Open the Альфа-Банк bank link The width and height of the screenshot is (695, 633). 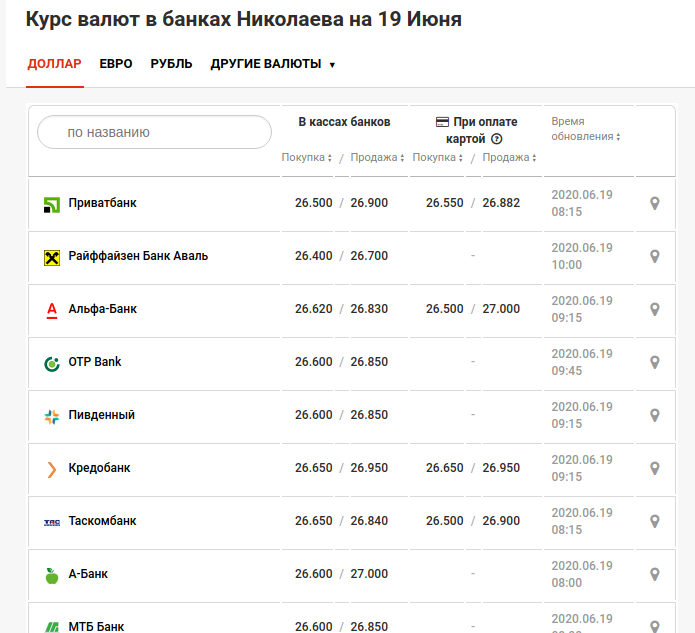(102, 309)
